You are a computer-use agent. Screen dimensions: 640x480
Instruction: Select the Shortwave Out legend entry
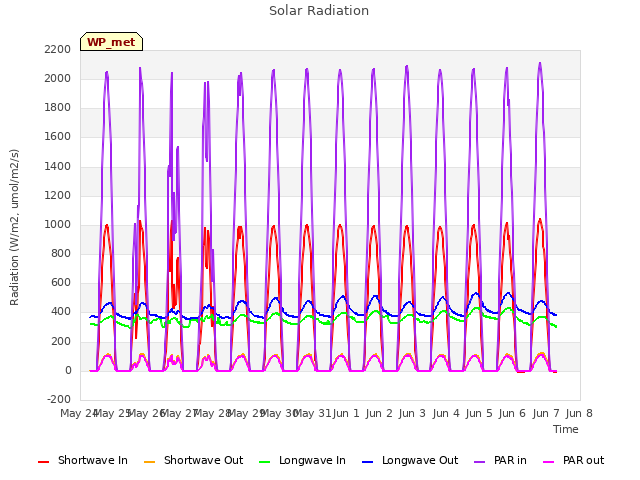(193, 460)
